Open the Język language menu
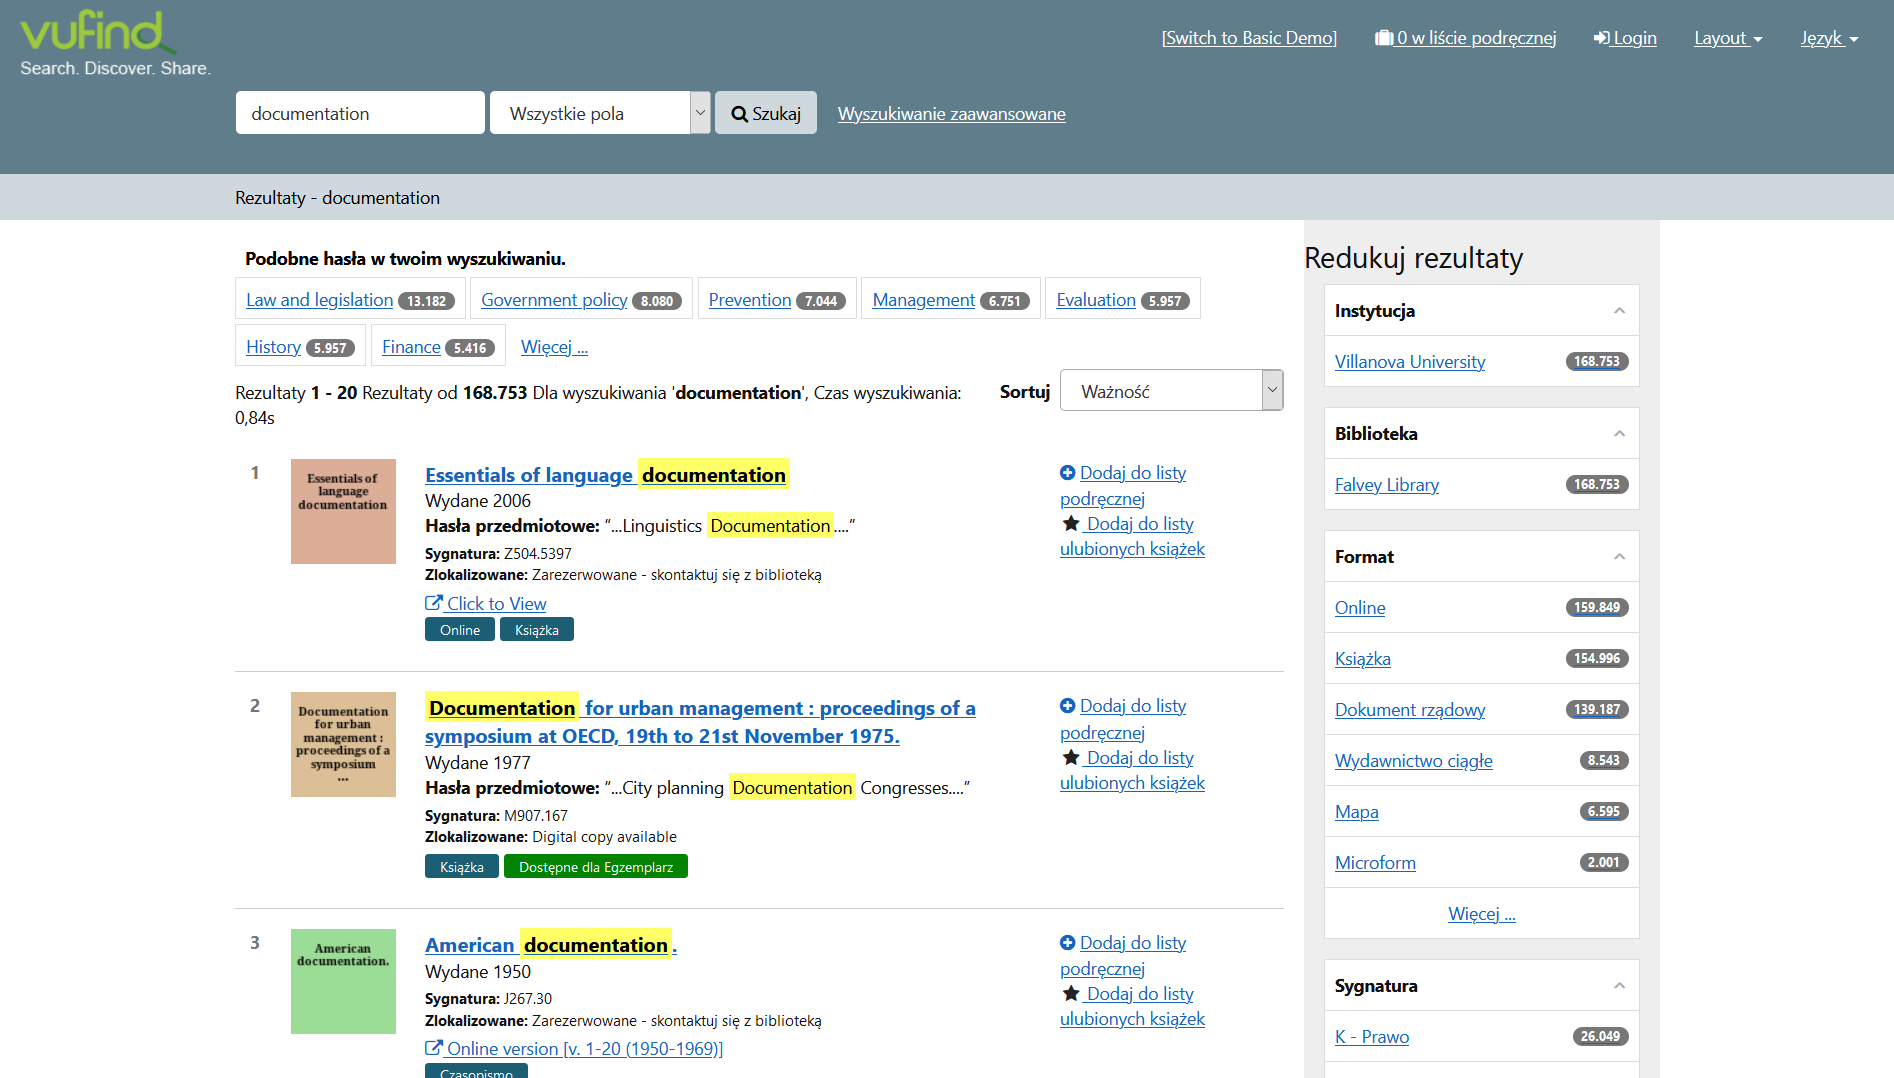 [x=1828, y=38]
